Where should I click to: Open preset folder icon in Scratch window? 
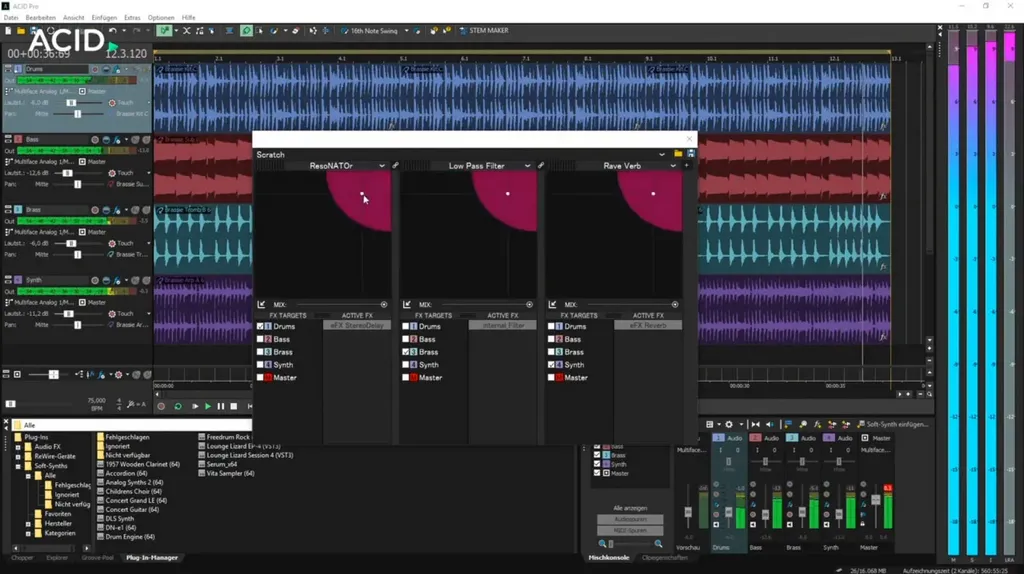click(x=678, y=154)
